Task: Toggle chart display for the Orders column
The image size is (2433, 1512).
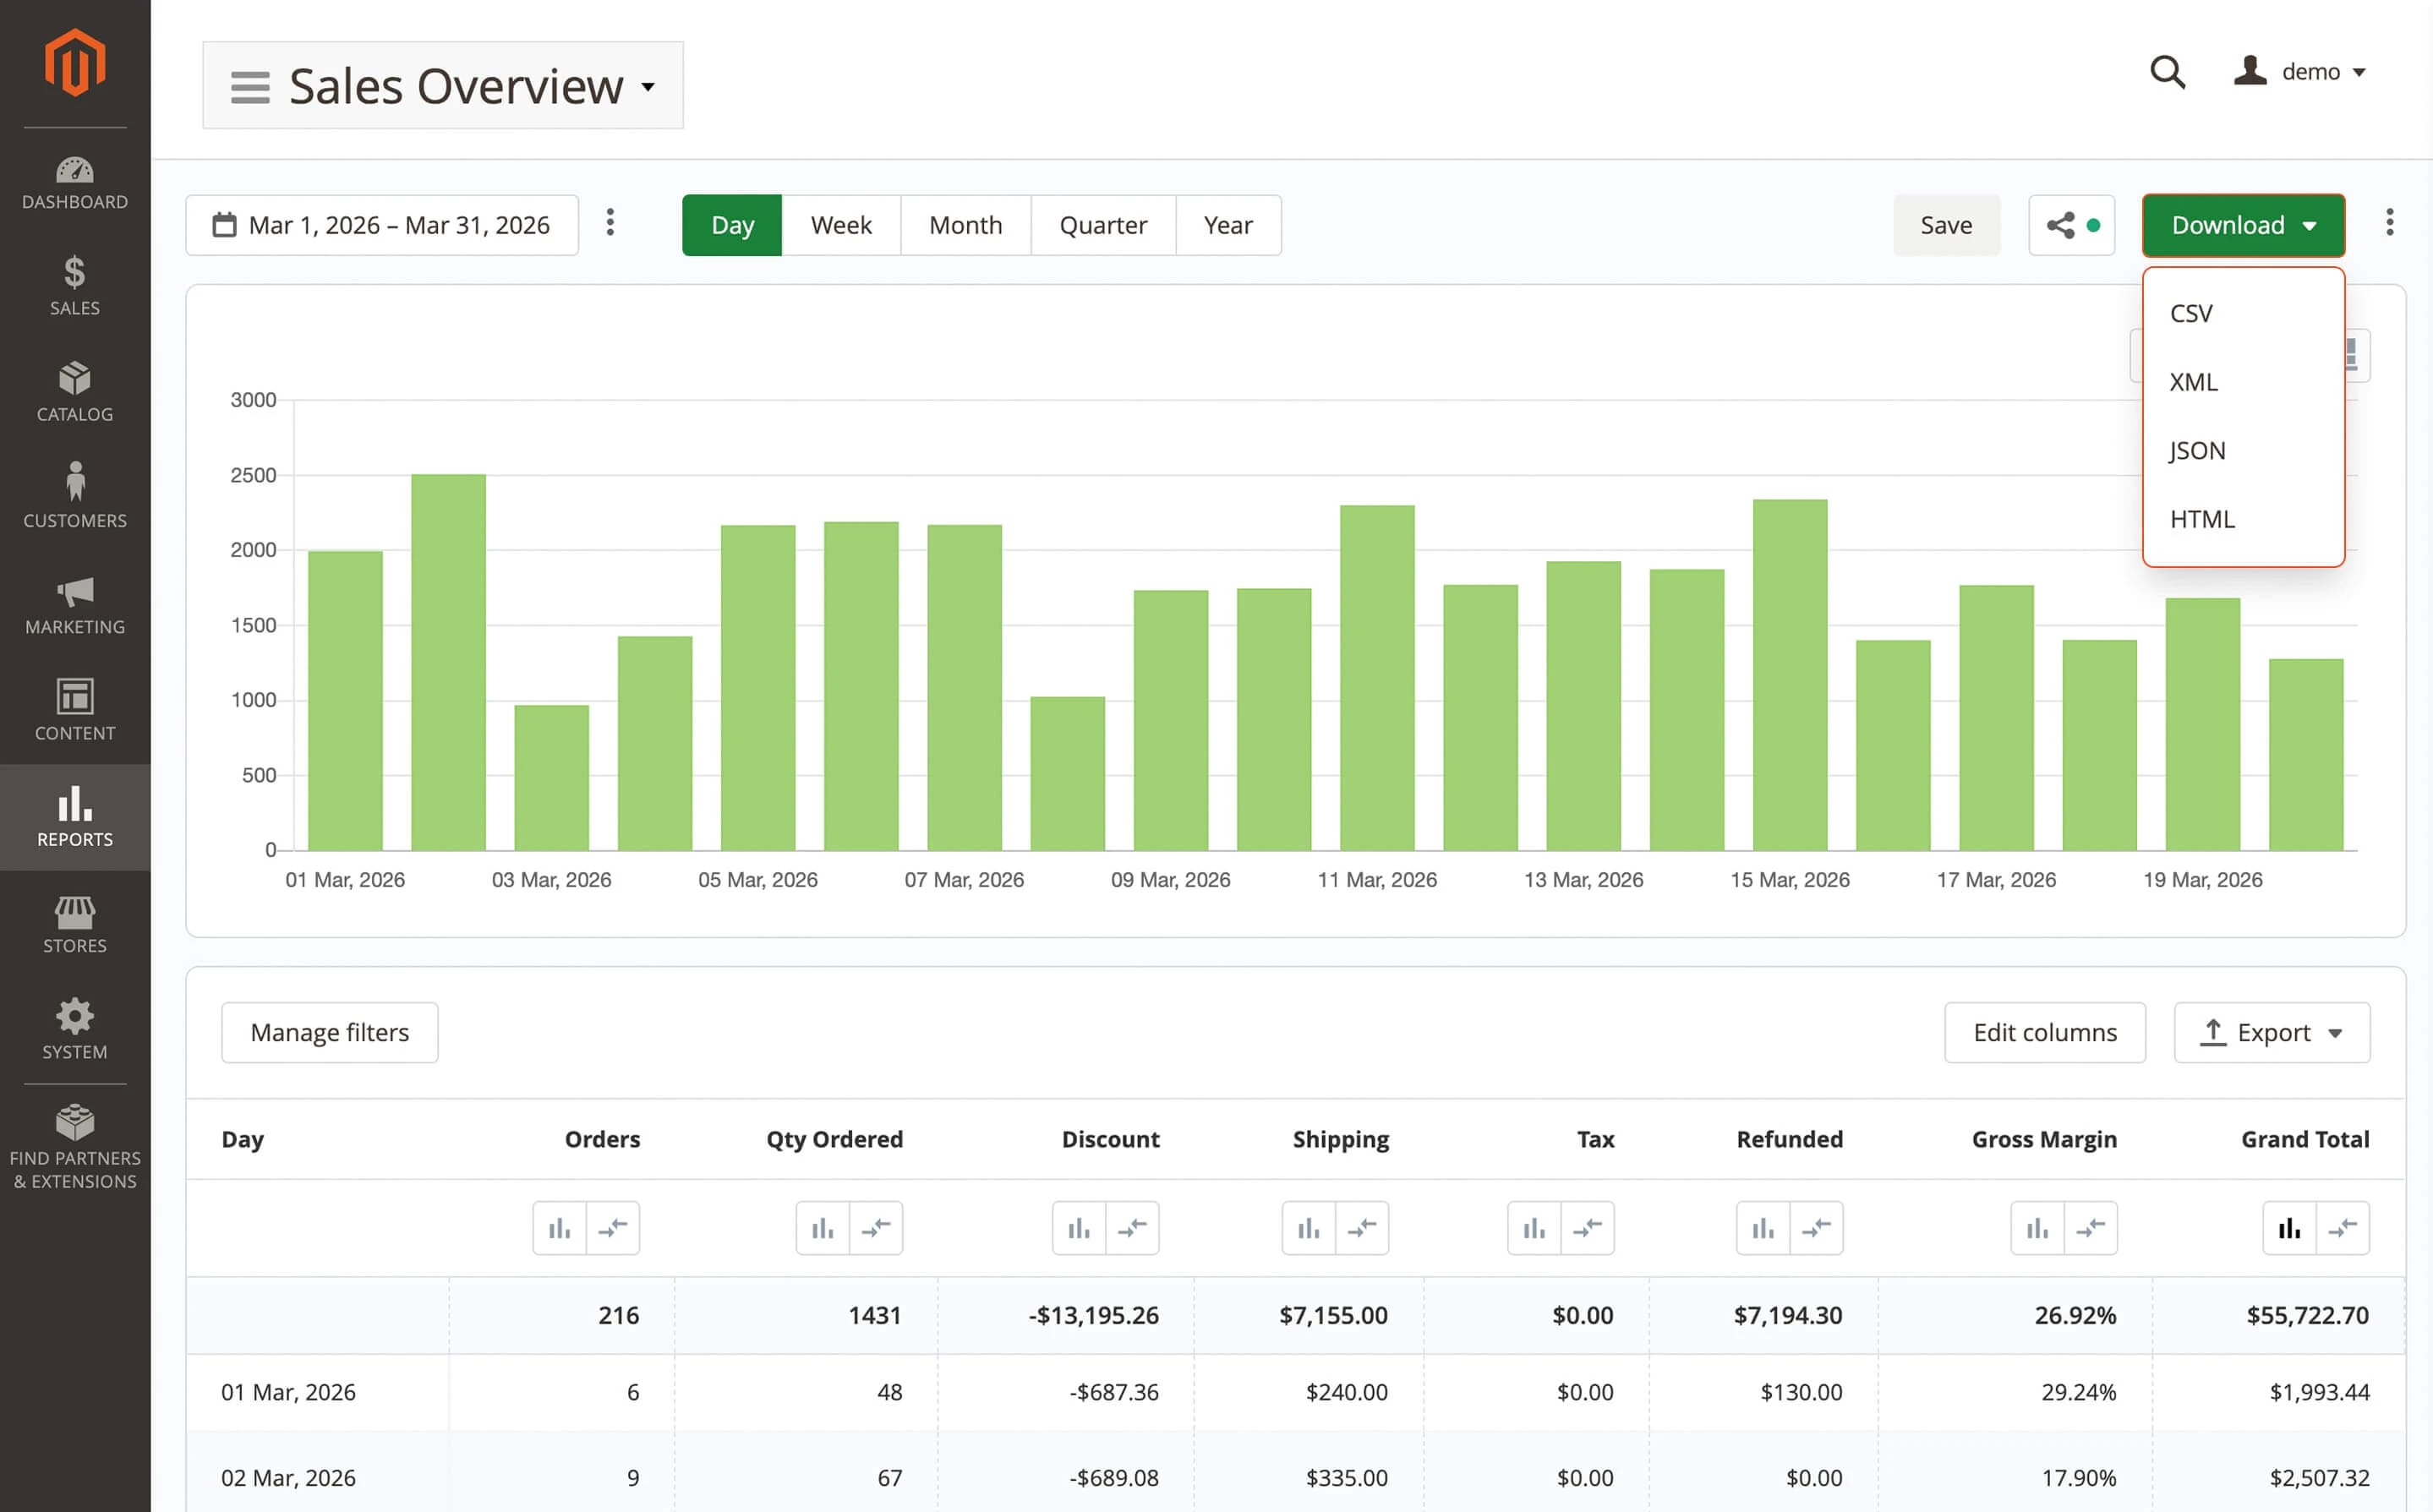Action: click(560, 1228)
